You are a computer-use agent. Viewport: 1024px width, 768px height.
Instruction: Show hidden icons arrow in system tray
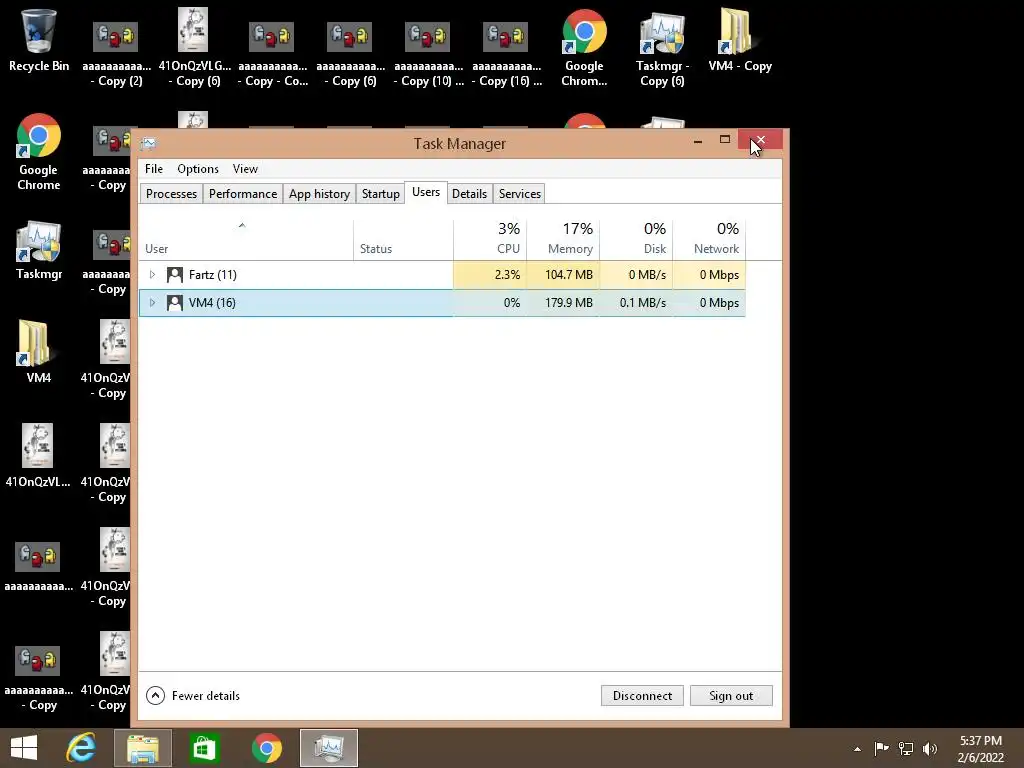tap(857, 749)
